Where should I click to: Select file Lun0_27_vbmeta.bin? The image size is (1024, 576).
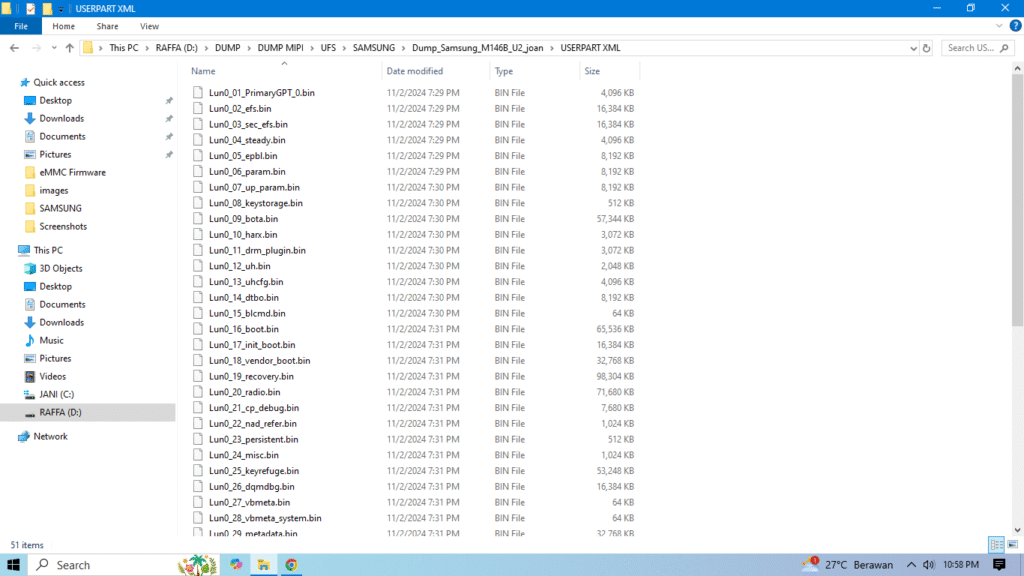click(249, 502)
